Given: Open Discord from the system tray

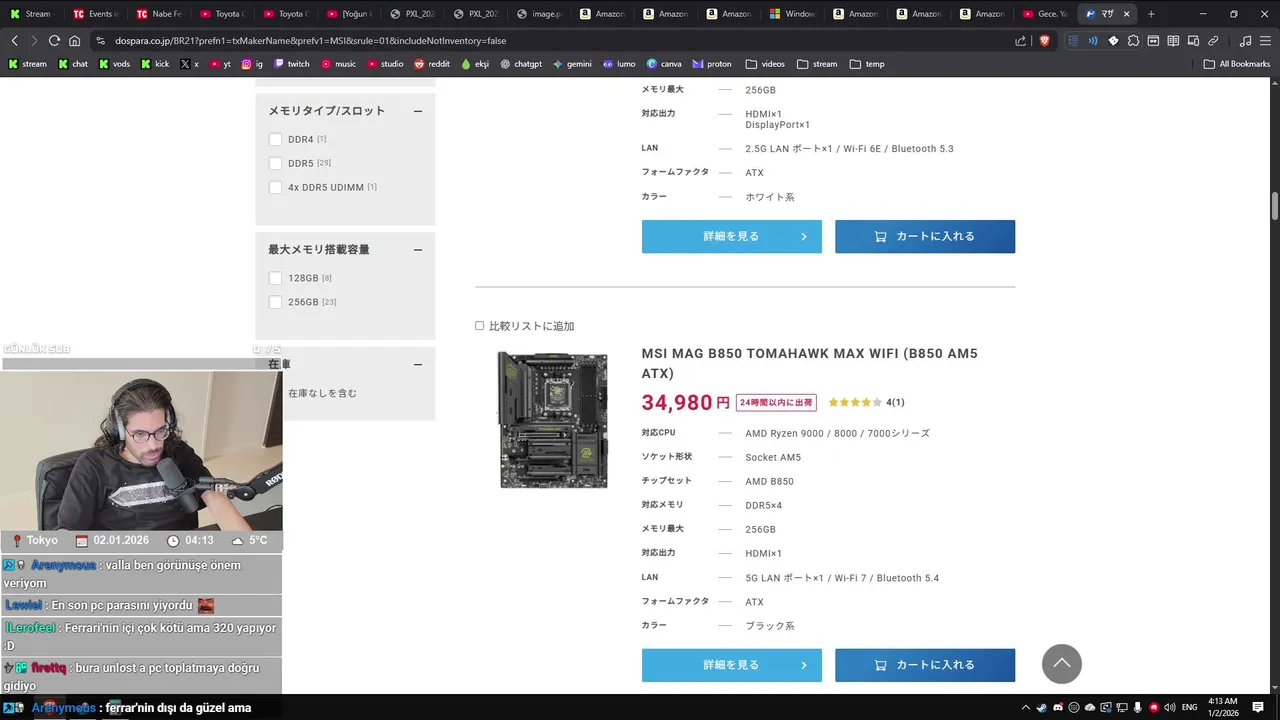Looking at the screenshot, I should click(x=1057, y=707).
